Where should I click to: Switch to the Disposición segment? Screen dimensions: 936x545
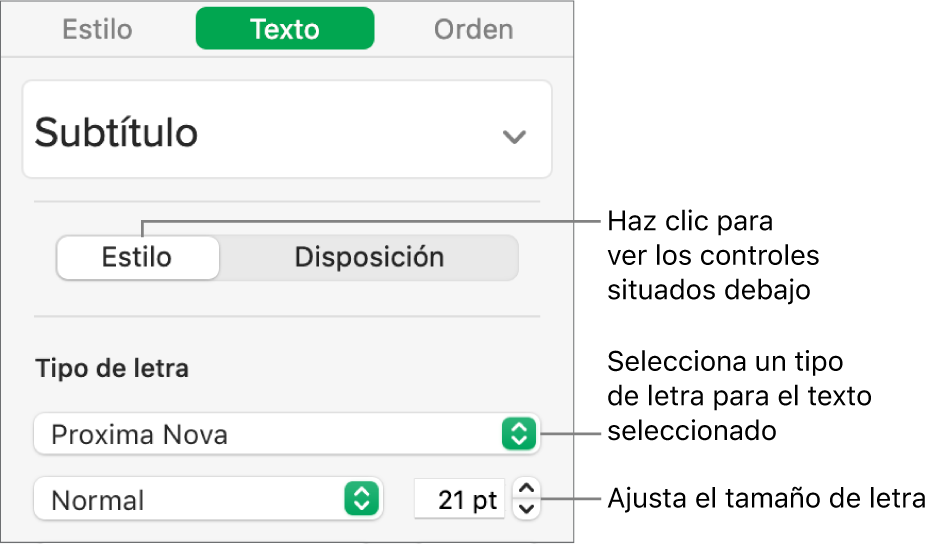point(368,257)
